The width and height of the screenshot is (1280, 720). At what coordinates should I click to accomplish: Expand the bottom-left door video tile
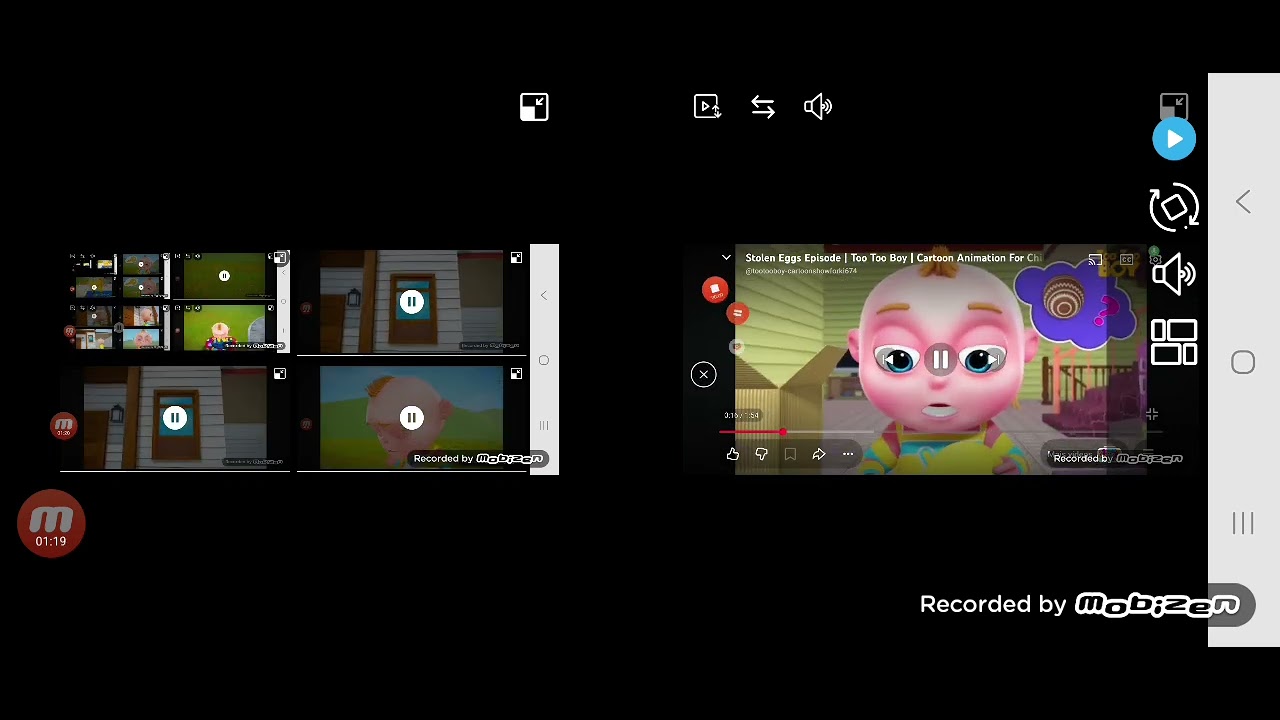(x=279, y=373)
